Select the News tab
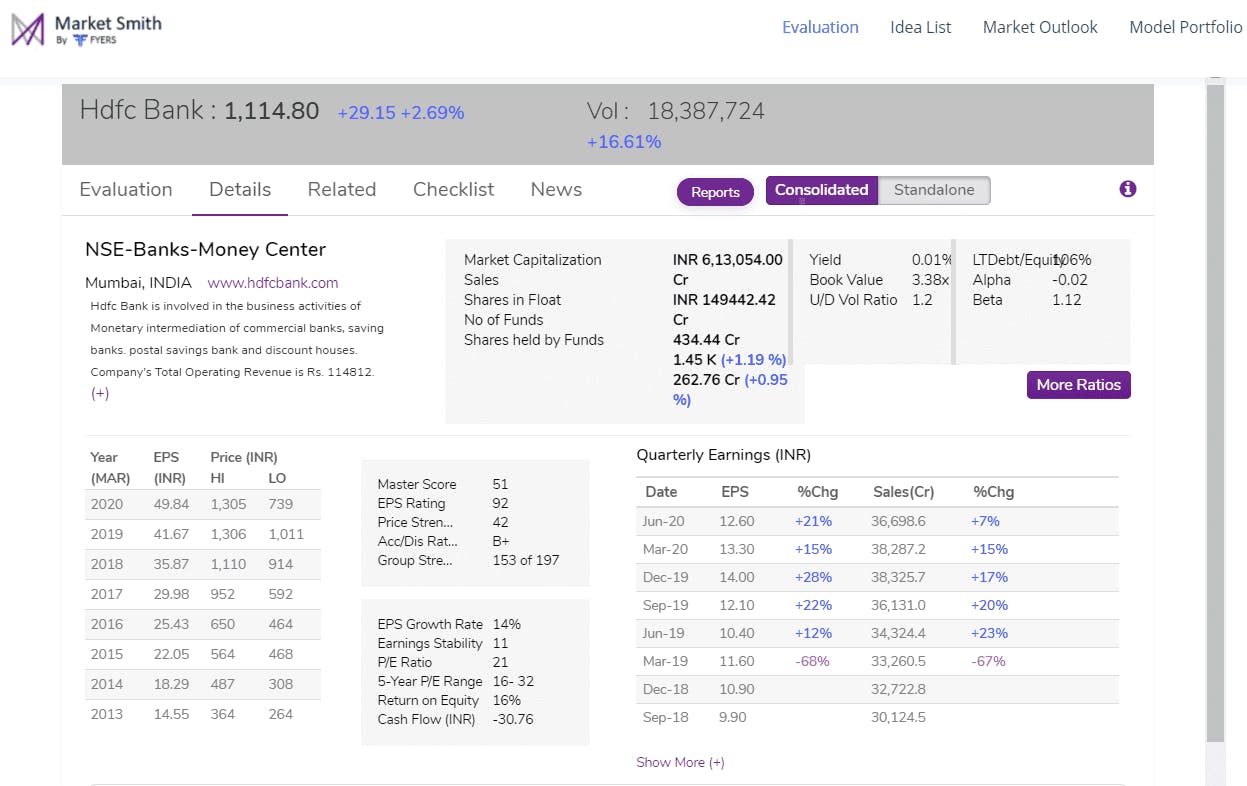This screenshot has height=786, width=1247. coord(556,189)
